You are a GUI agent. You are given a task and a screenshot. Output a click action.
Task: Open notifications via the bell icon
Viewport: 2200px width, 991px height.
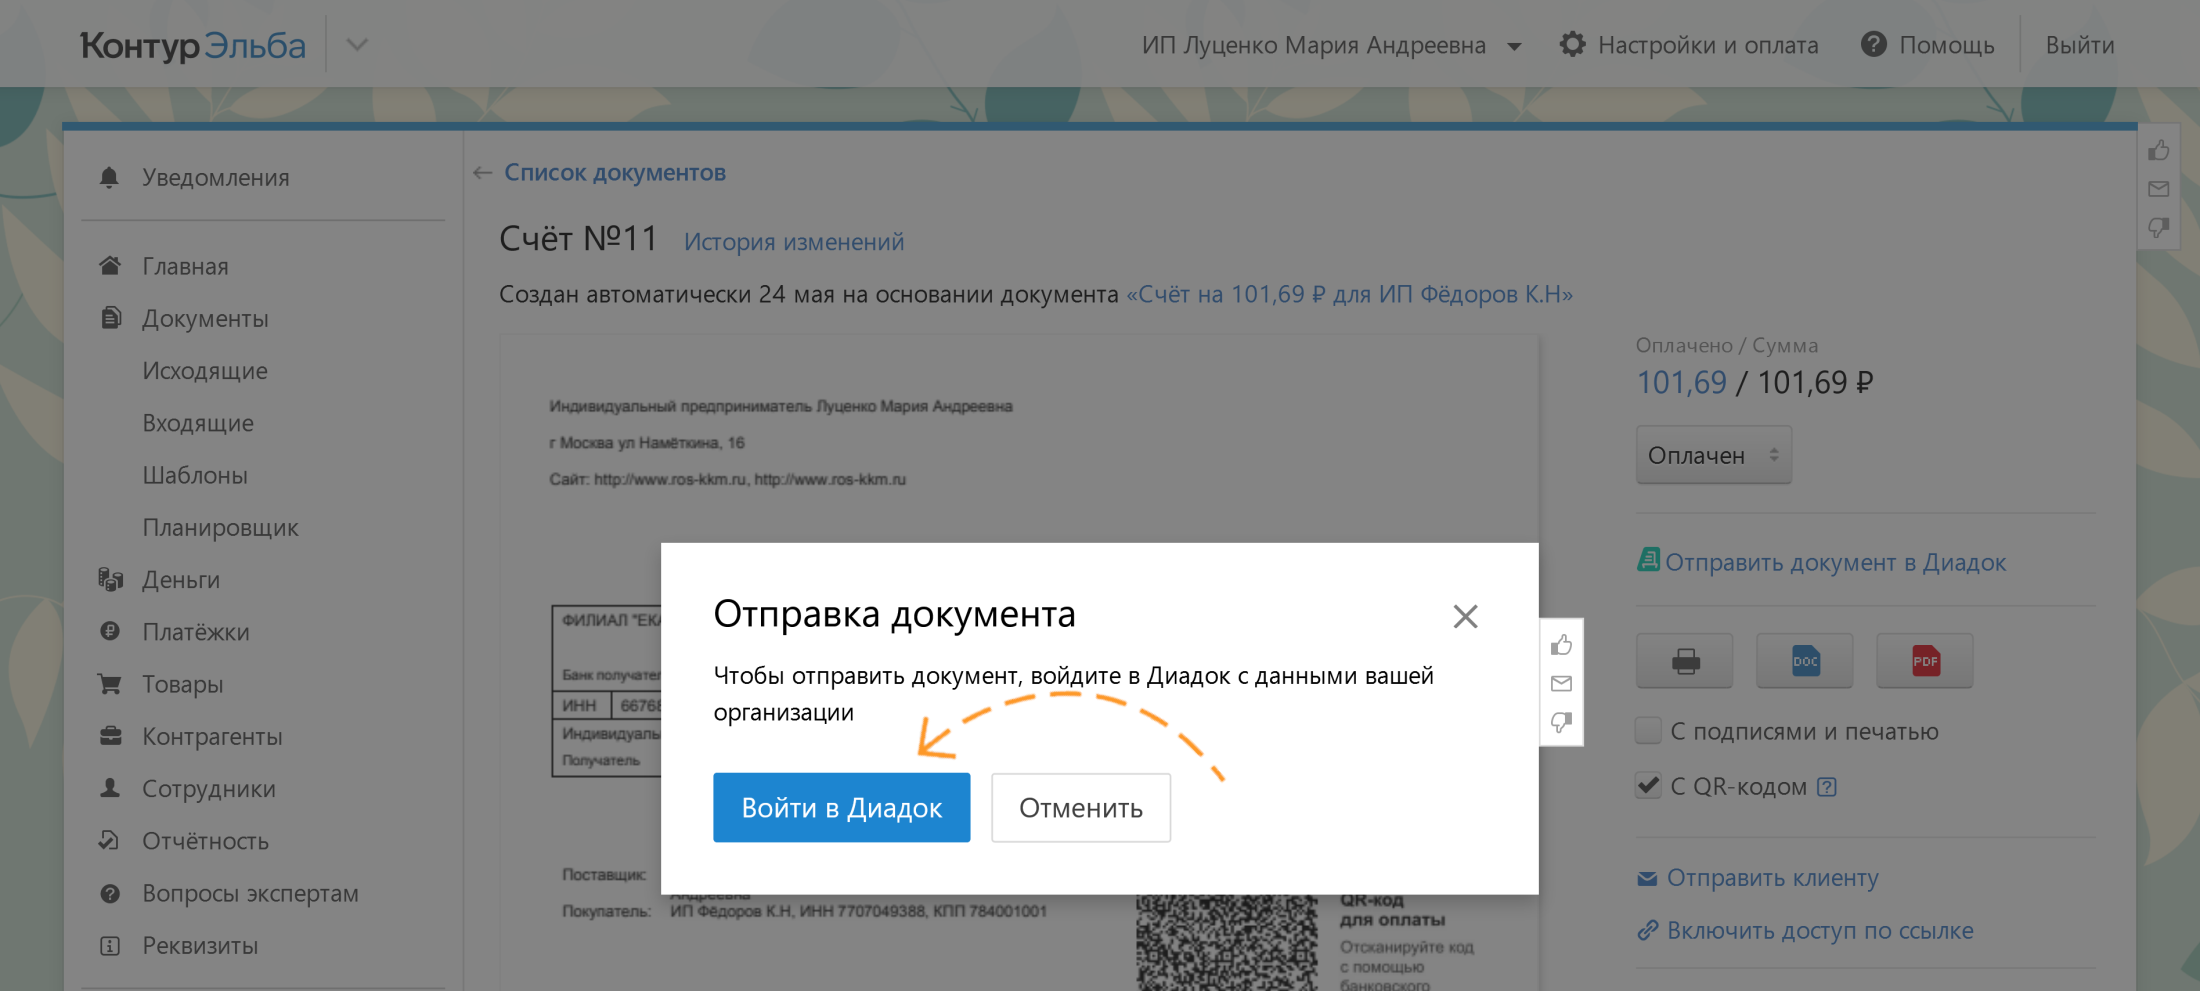[110, 177]
